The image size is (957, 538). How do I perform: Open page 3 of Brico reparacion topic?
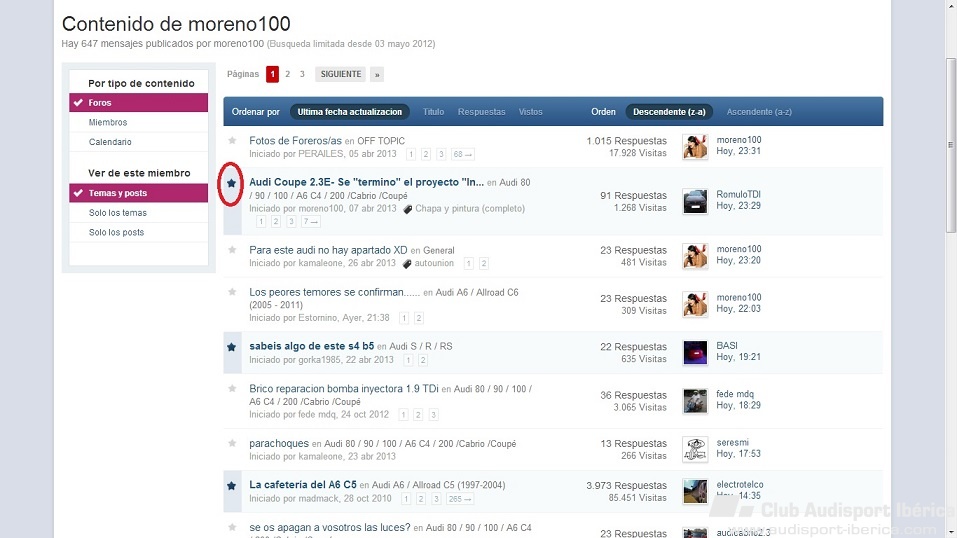(x=433, y=415)
